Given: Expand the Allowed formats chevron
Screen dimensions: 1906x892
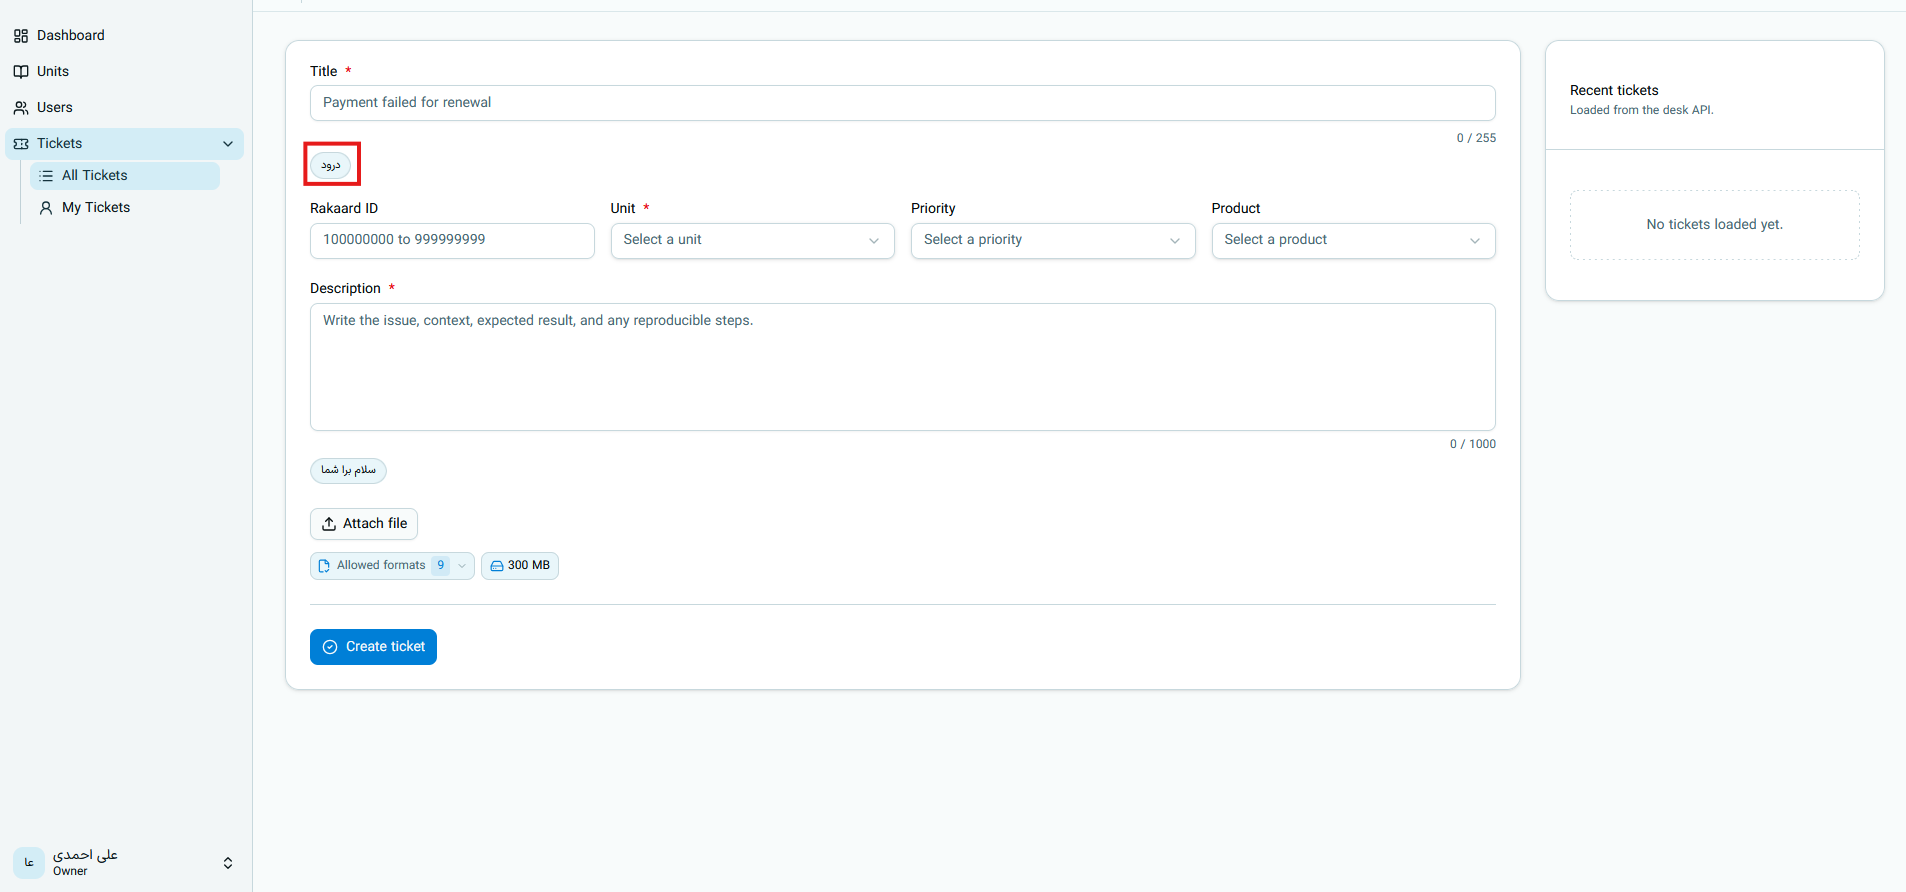Looking at the screenshot, I should tap(462, 566).
